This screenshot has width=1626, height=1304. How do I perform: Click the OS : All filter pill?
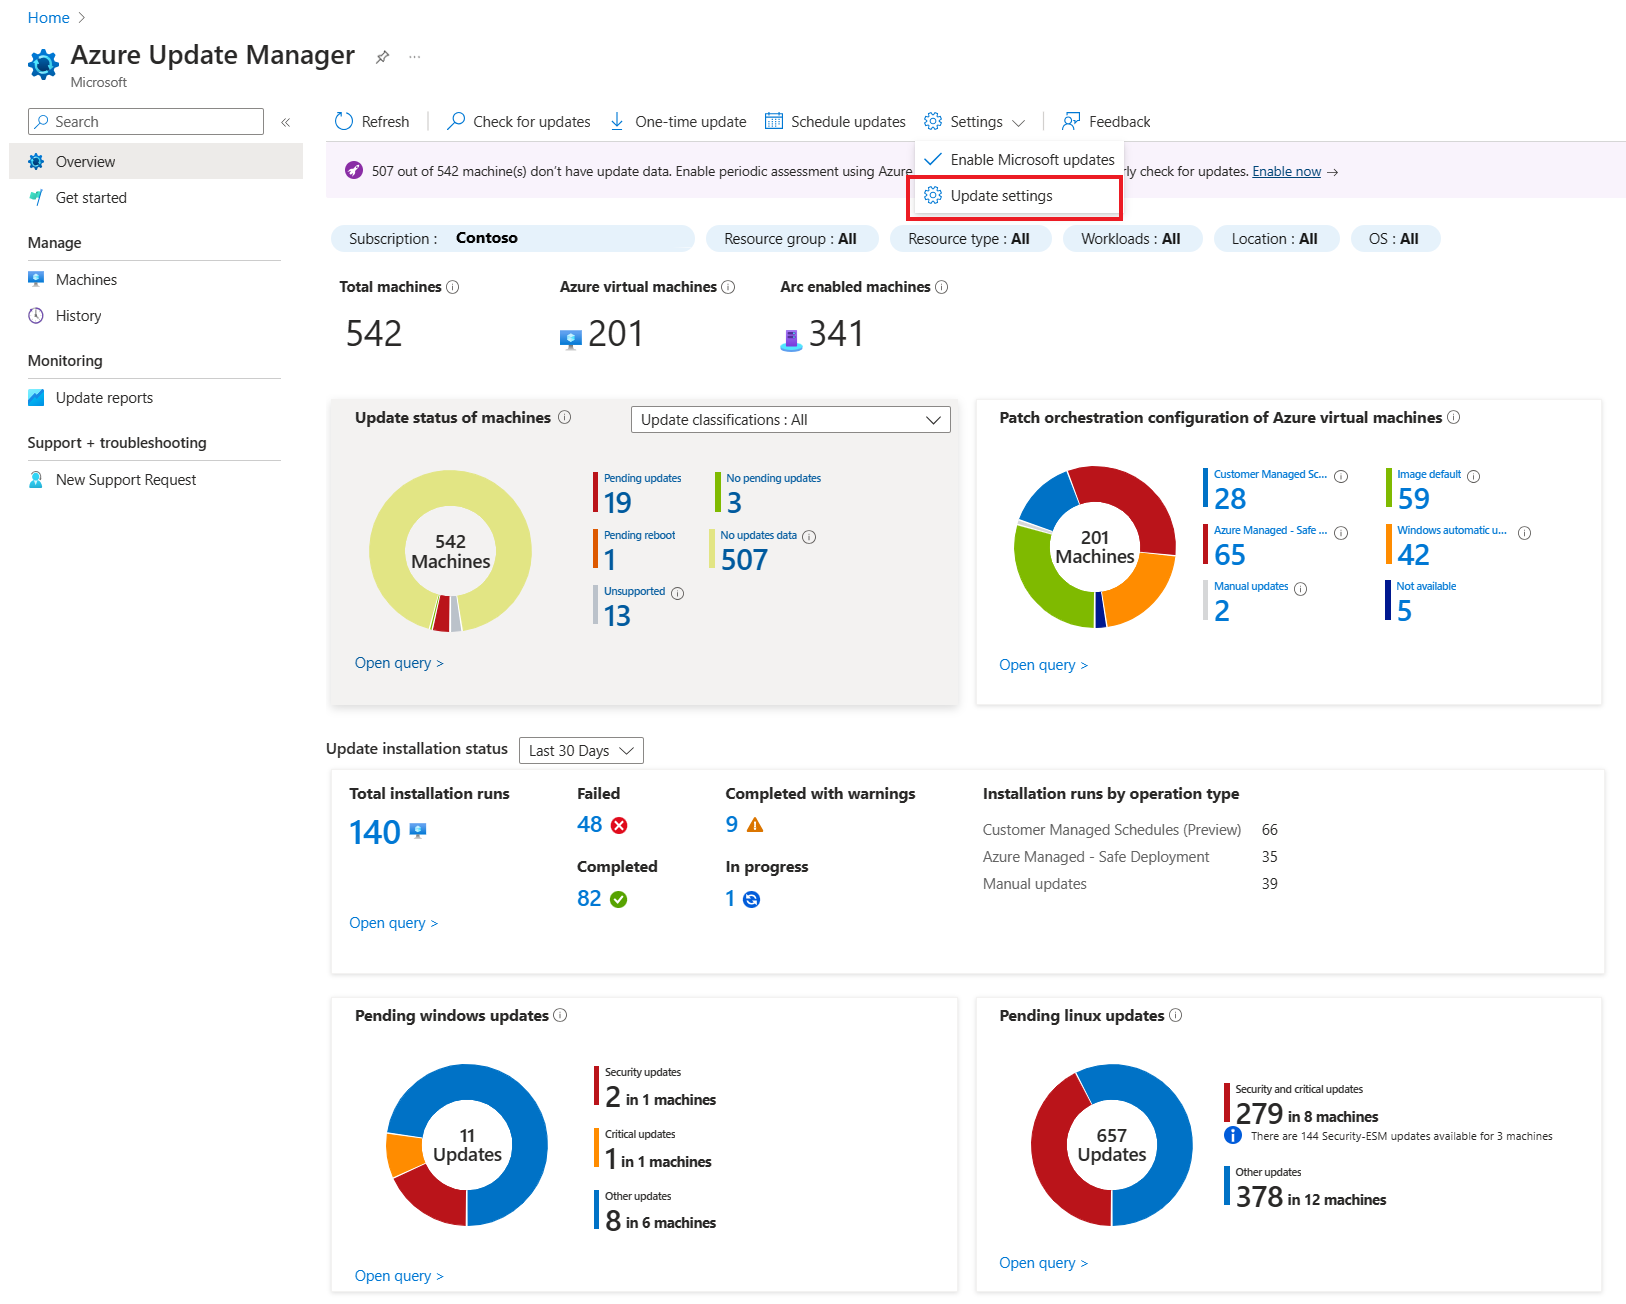tap(1393, 239)
